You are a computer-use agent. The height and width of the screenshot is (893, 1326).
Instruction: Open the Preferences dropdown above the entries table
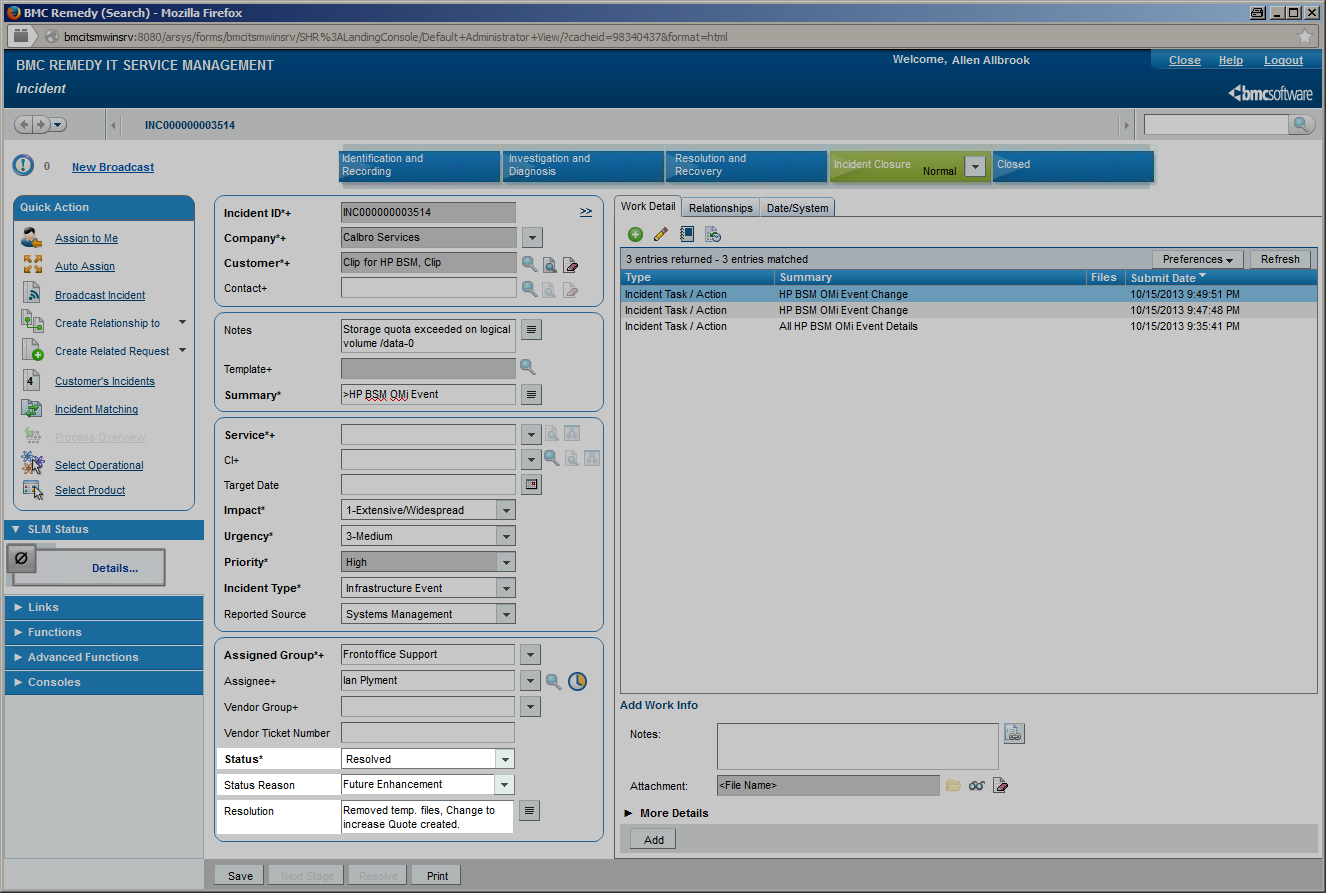1196,258
